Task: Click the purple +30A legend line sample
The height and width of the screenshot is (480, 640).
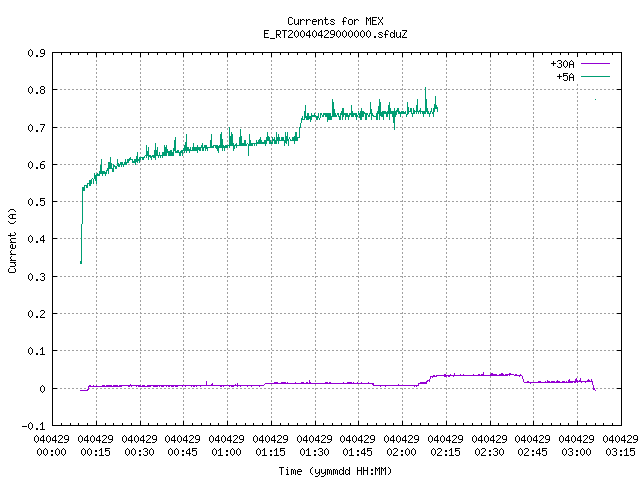Action: [595, 64]
